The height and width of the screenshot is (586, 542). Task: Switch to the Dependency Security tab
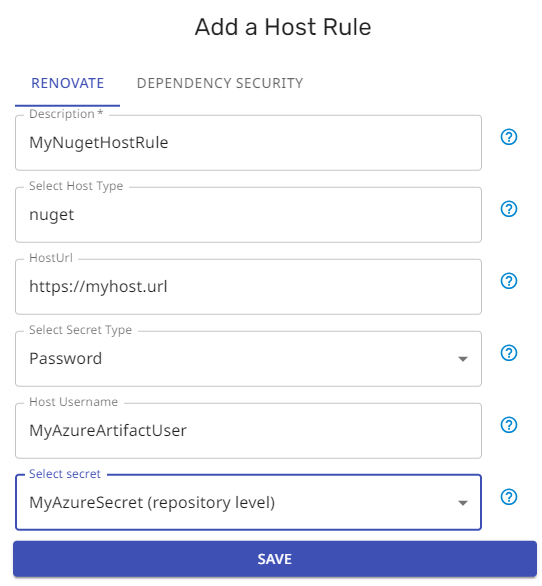(220, 83)
